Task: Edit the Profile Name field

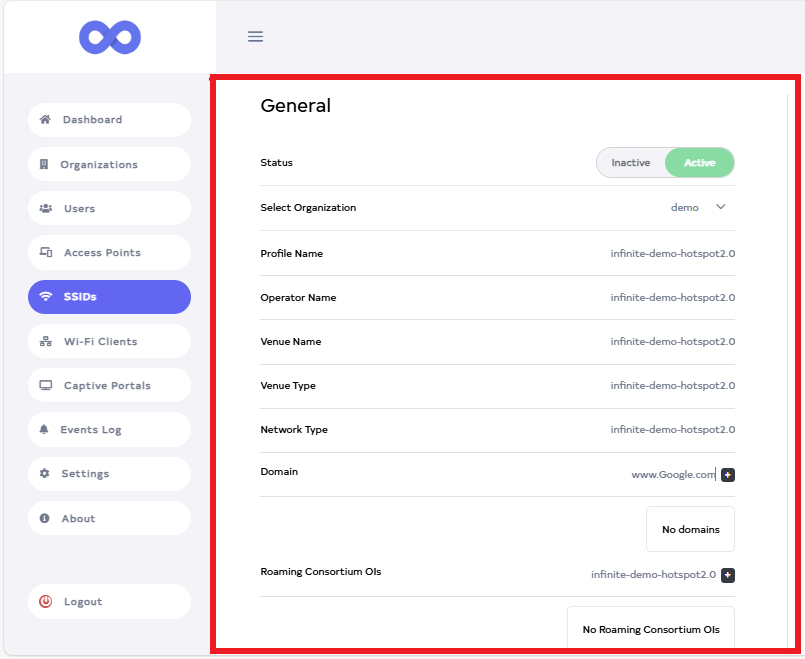Action: pos(672,254)
